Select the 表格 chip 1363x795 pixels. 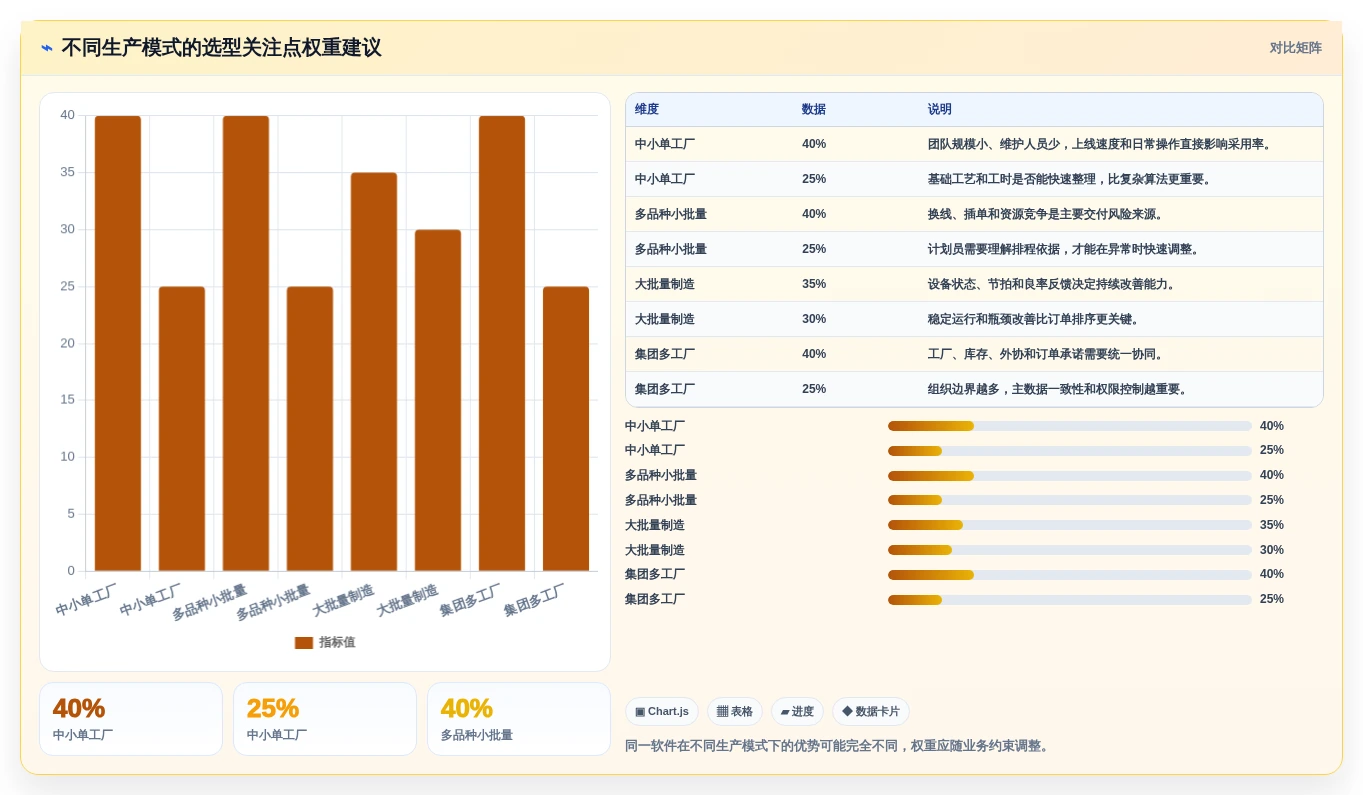735,712
